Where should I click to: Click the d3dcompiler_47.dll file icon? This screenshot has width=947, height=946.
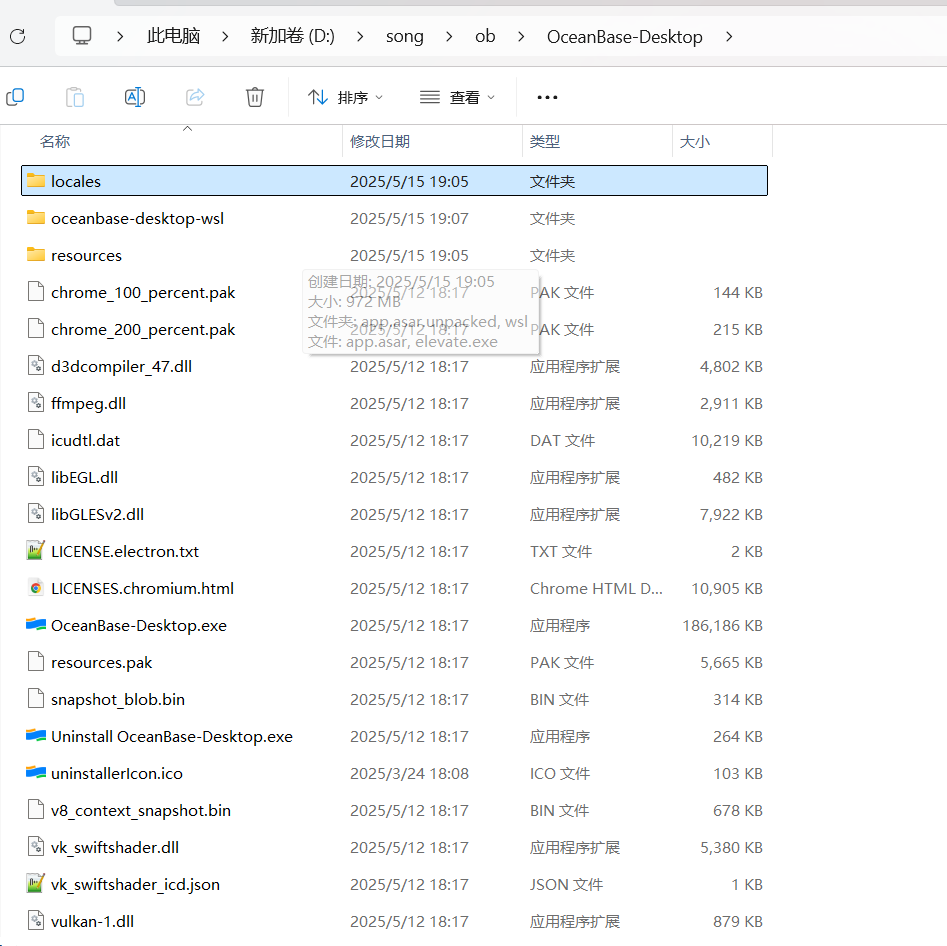pyautogui.click(x=36, y=365)
